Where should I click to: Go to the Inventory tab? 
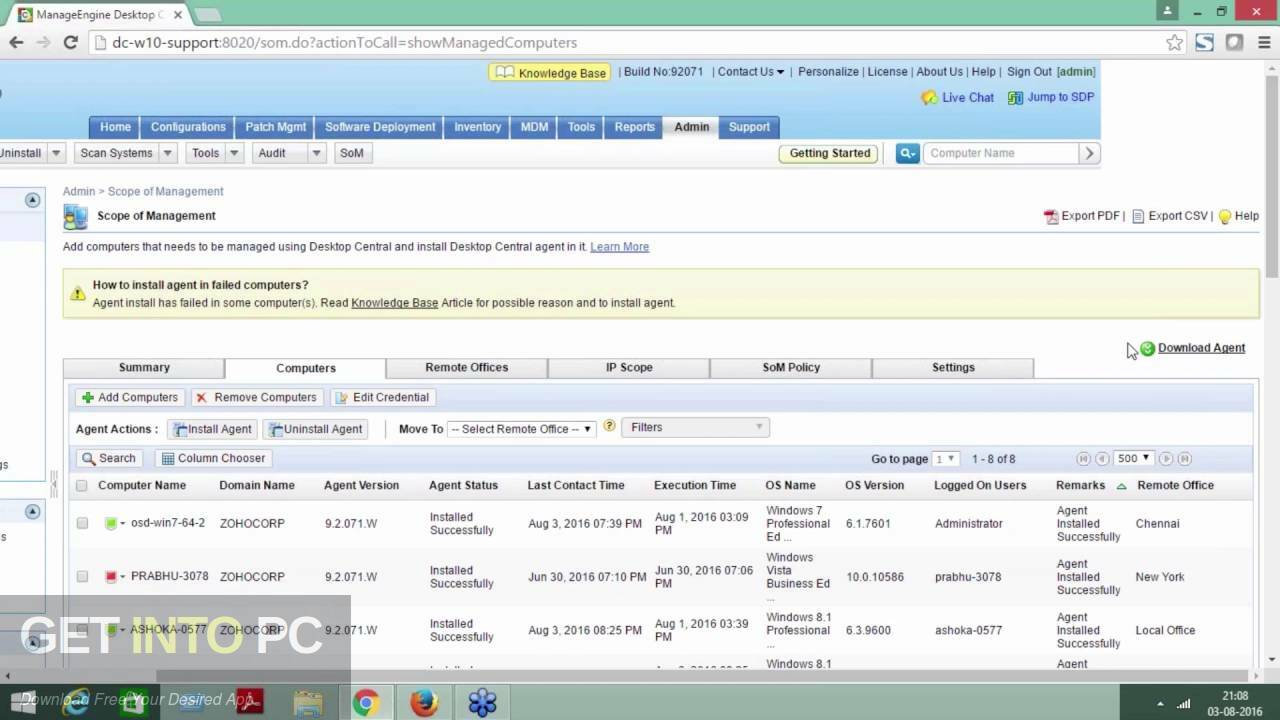coord(477,127)
